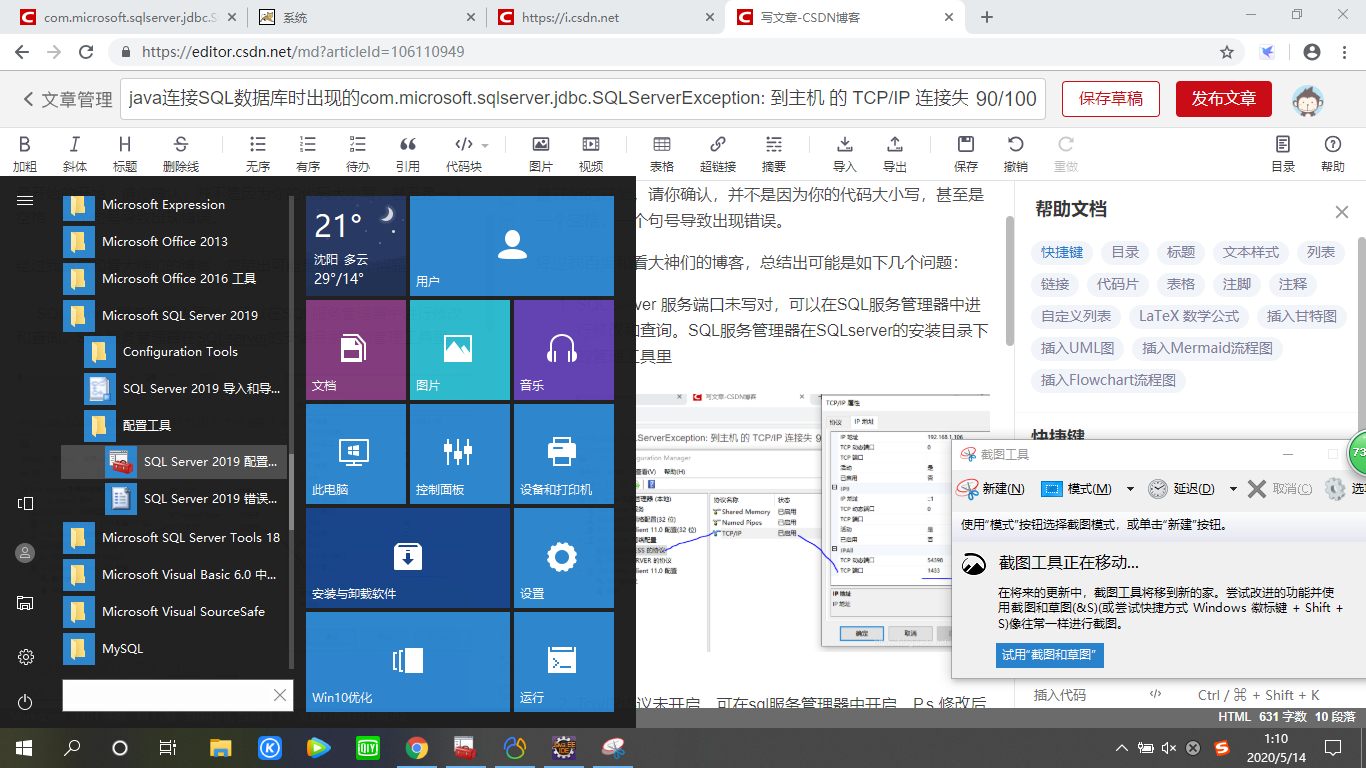
Task: Publish the article with 发布文章
Action: pyautogui.click(x=1223, y=100)
